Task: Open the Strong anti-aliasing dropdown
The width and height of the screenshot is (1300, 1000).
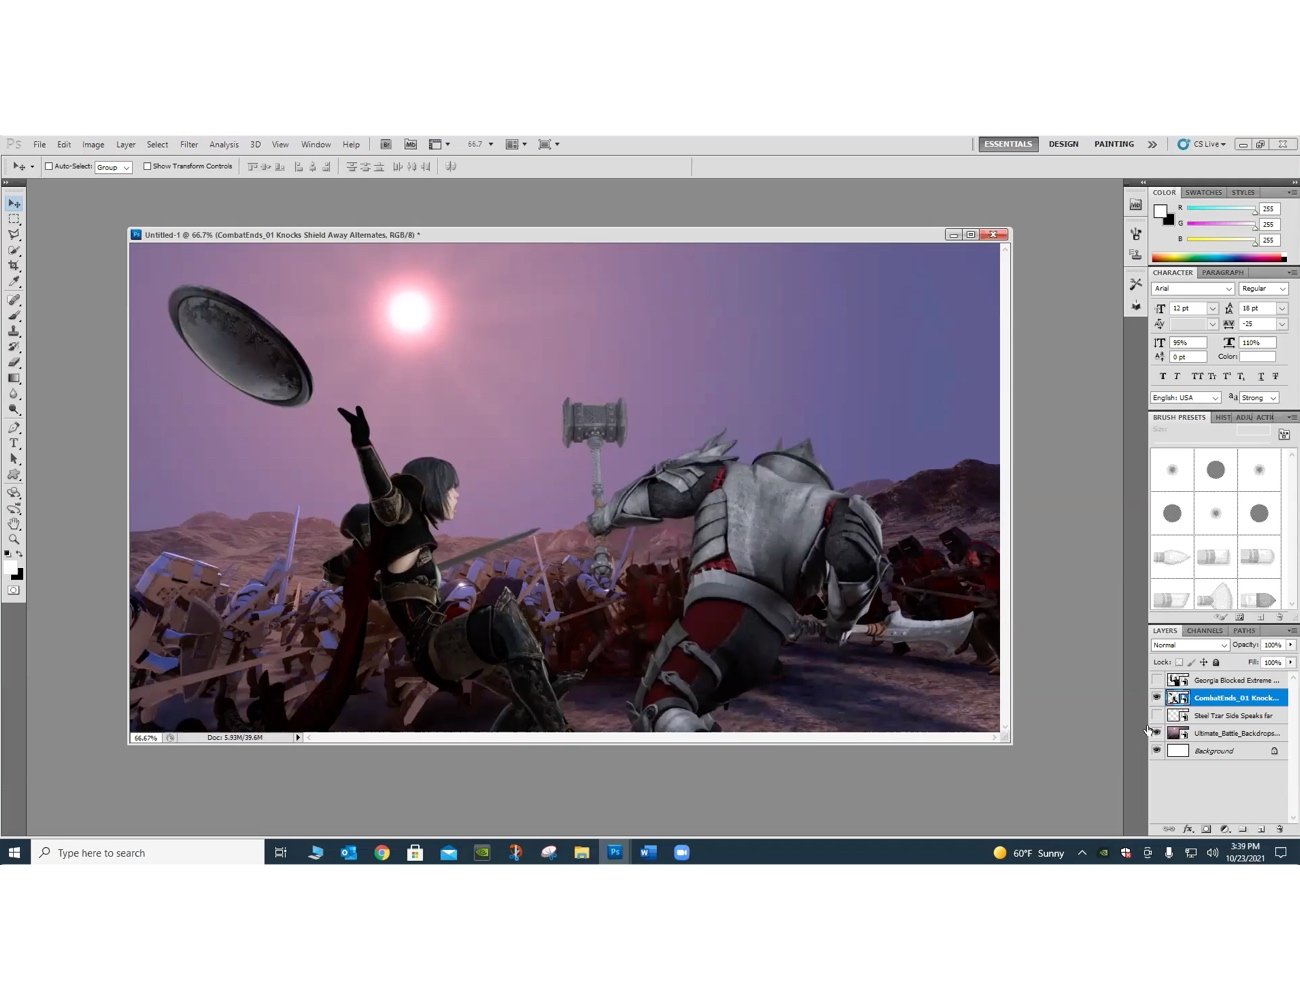Action: pyautogui.click(x=1260, y=398)
